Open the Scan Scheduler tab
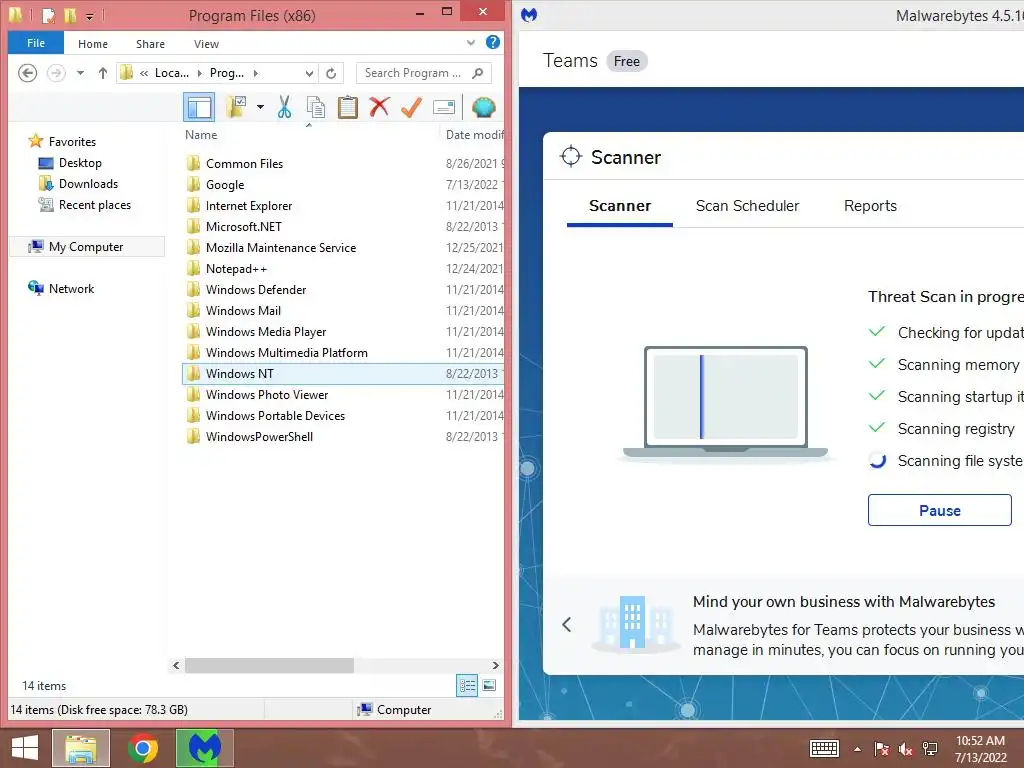The image size is (1024, 768). 747,206
